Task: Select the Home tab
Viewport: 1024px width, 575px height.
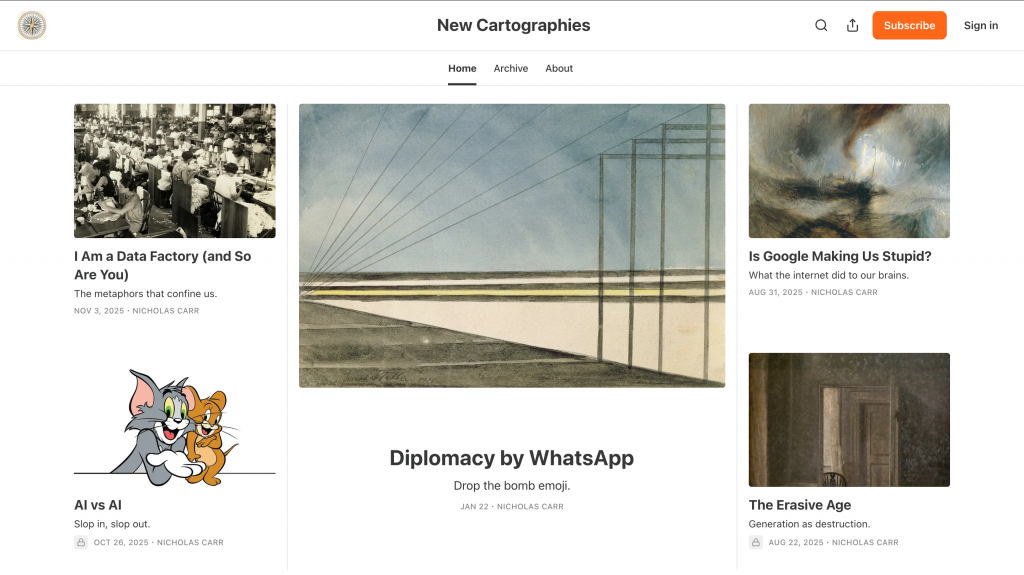Action: [462, 69]
